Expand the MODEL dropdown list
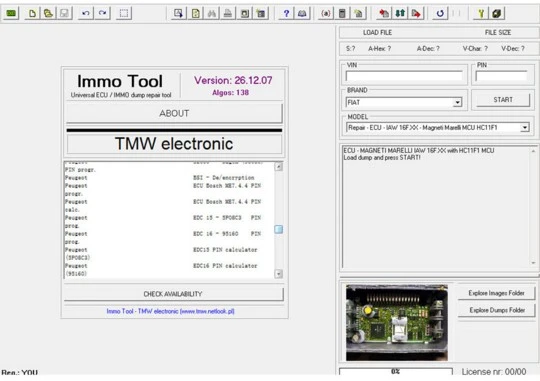 point(525,127)
